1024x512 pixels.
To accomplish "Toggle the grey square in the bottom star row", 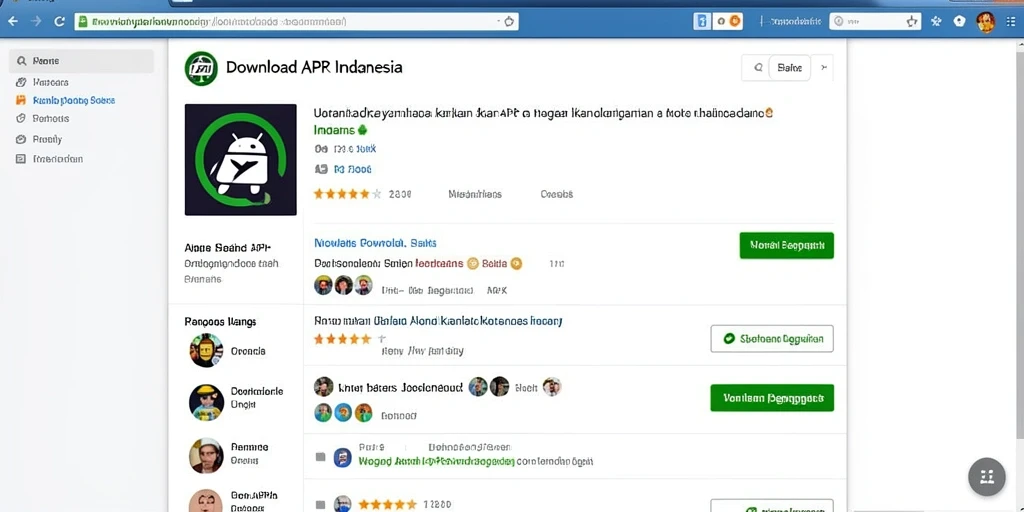I will (x=320, y=504).
